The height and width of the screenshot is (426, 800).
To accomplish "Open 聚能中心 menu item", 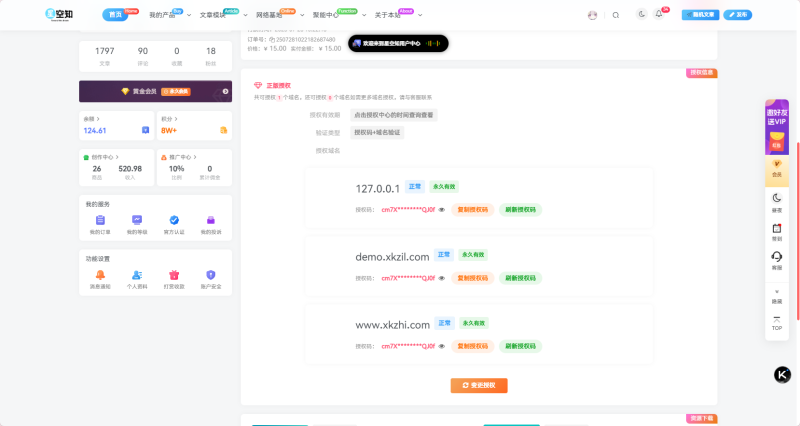I will (x=326, y=15).
